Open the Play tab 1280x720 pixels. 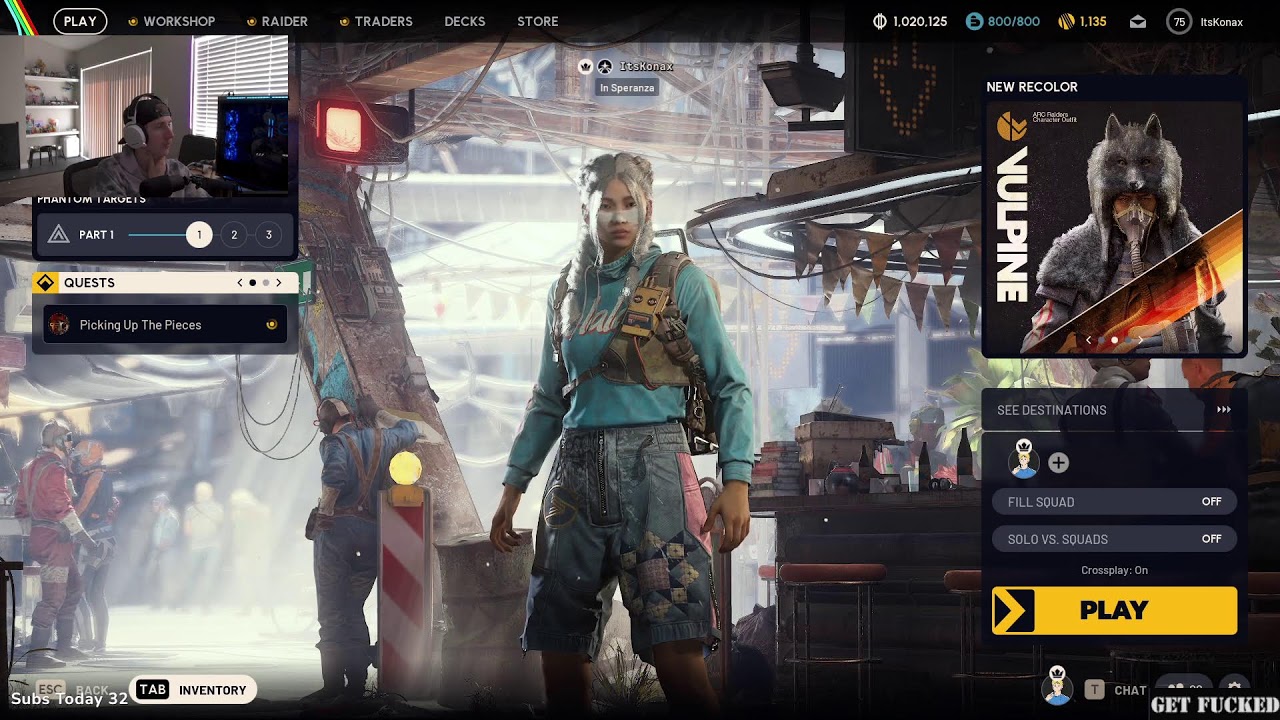80,21
